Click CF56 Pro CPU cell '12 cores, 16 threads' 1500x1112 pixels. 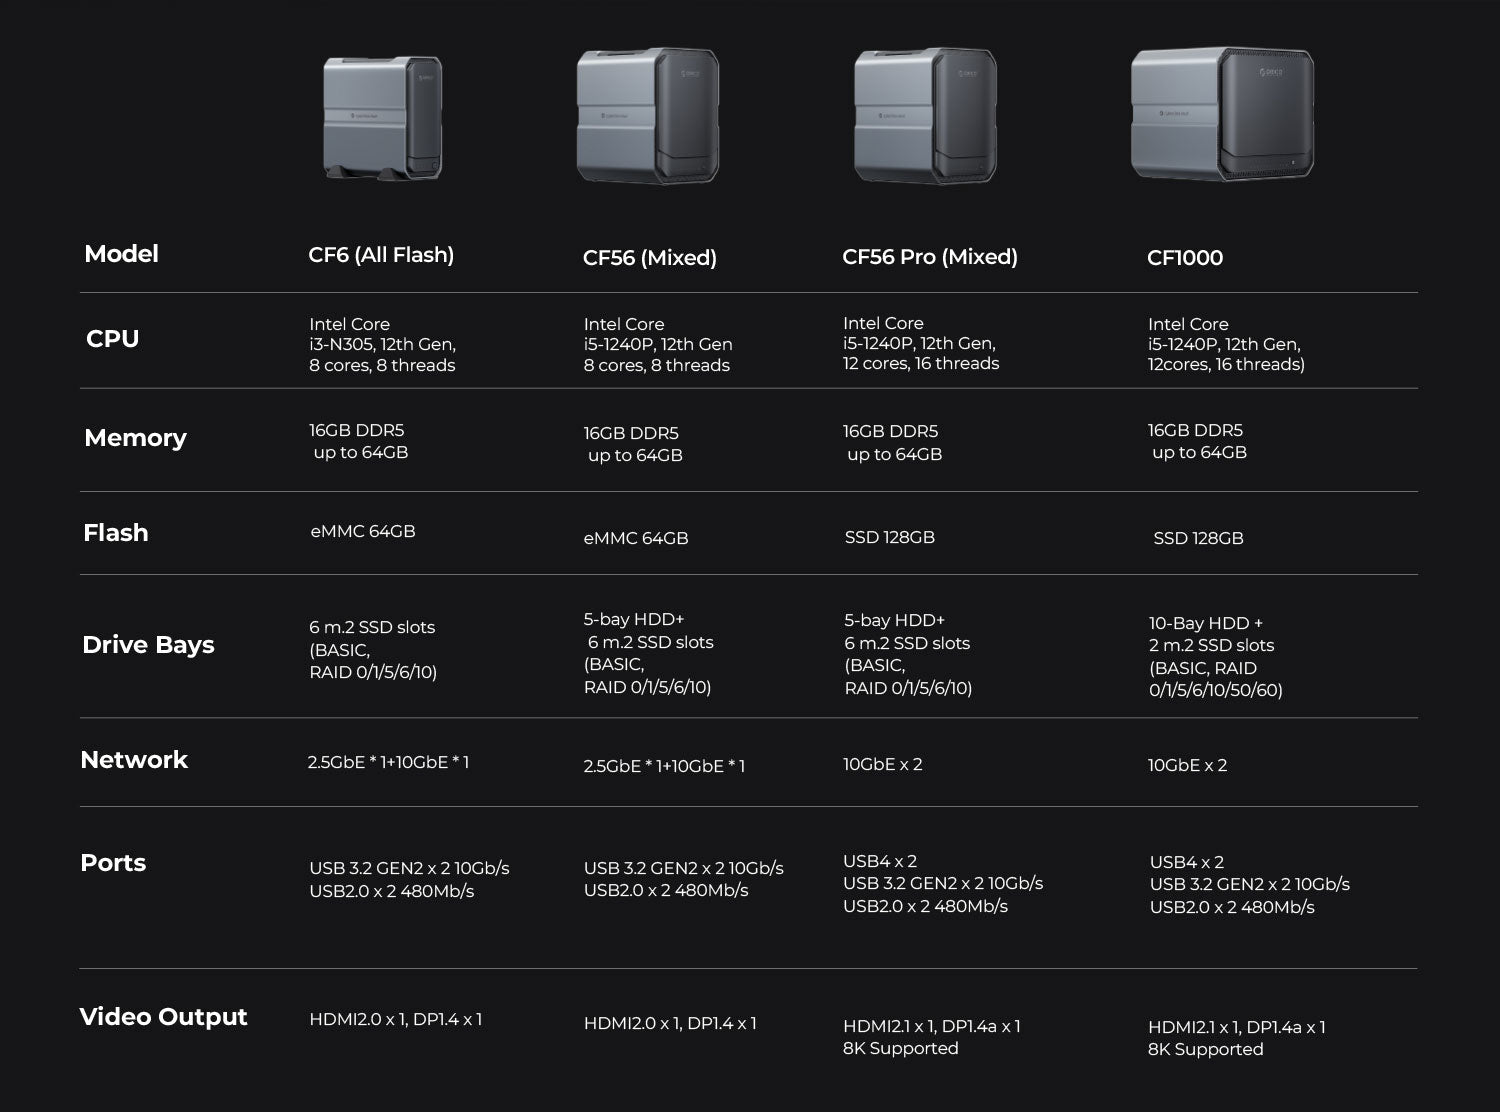pyautogui.click(x=921, y=364)
